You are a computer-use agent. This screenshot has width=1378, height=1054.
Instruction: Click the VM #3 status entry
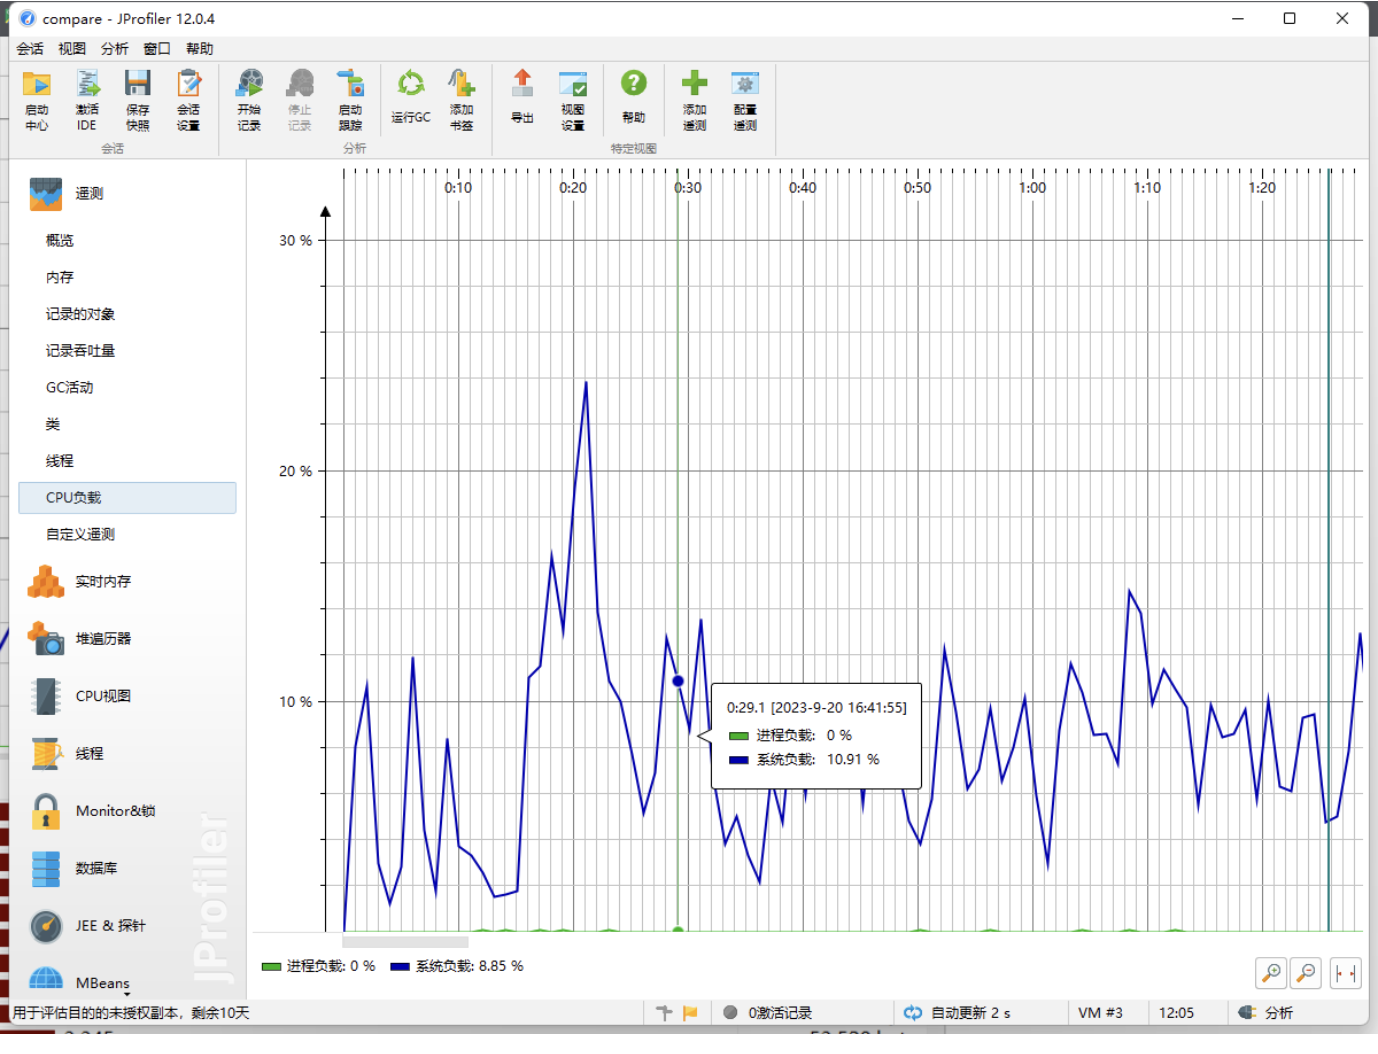[x=1100, y=1013]
